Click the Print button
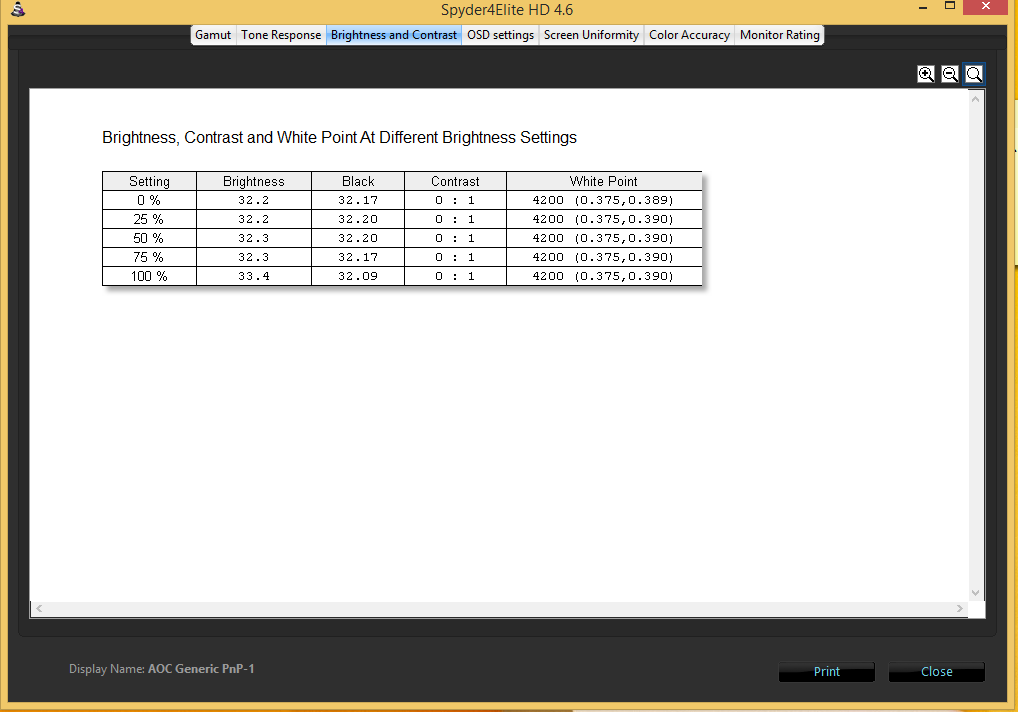 click(x=826, y=672)
